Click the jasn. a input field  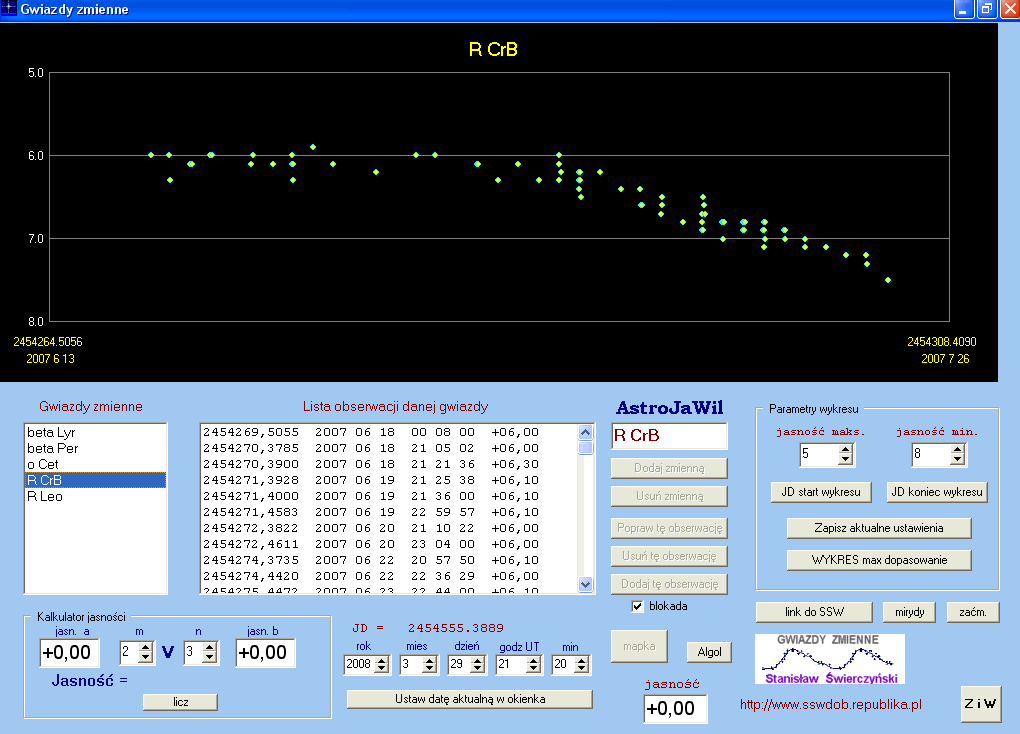pyautogui.click(x=70, y=653)
